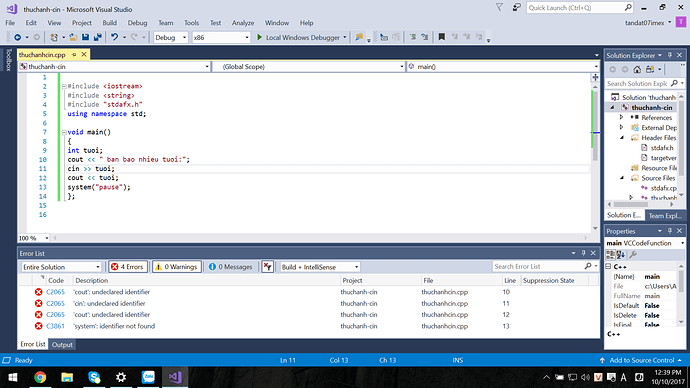Click the Error List clear filter icon
Screen dimensions: 690x388
268,267
